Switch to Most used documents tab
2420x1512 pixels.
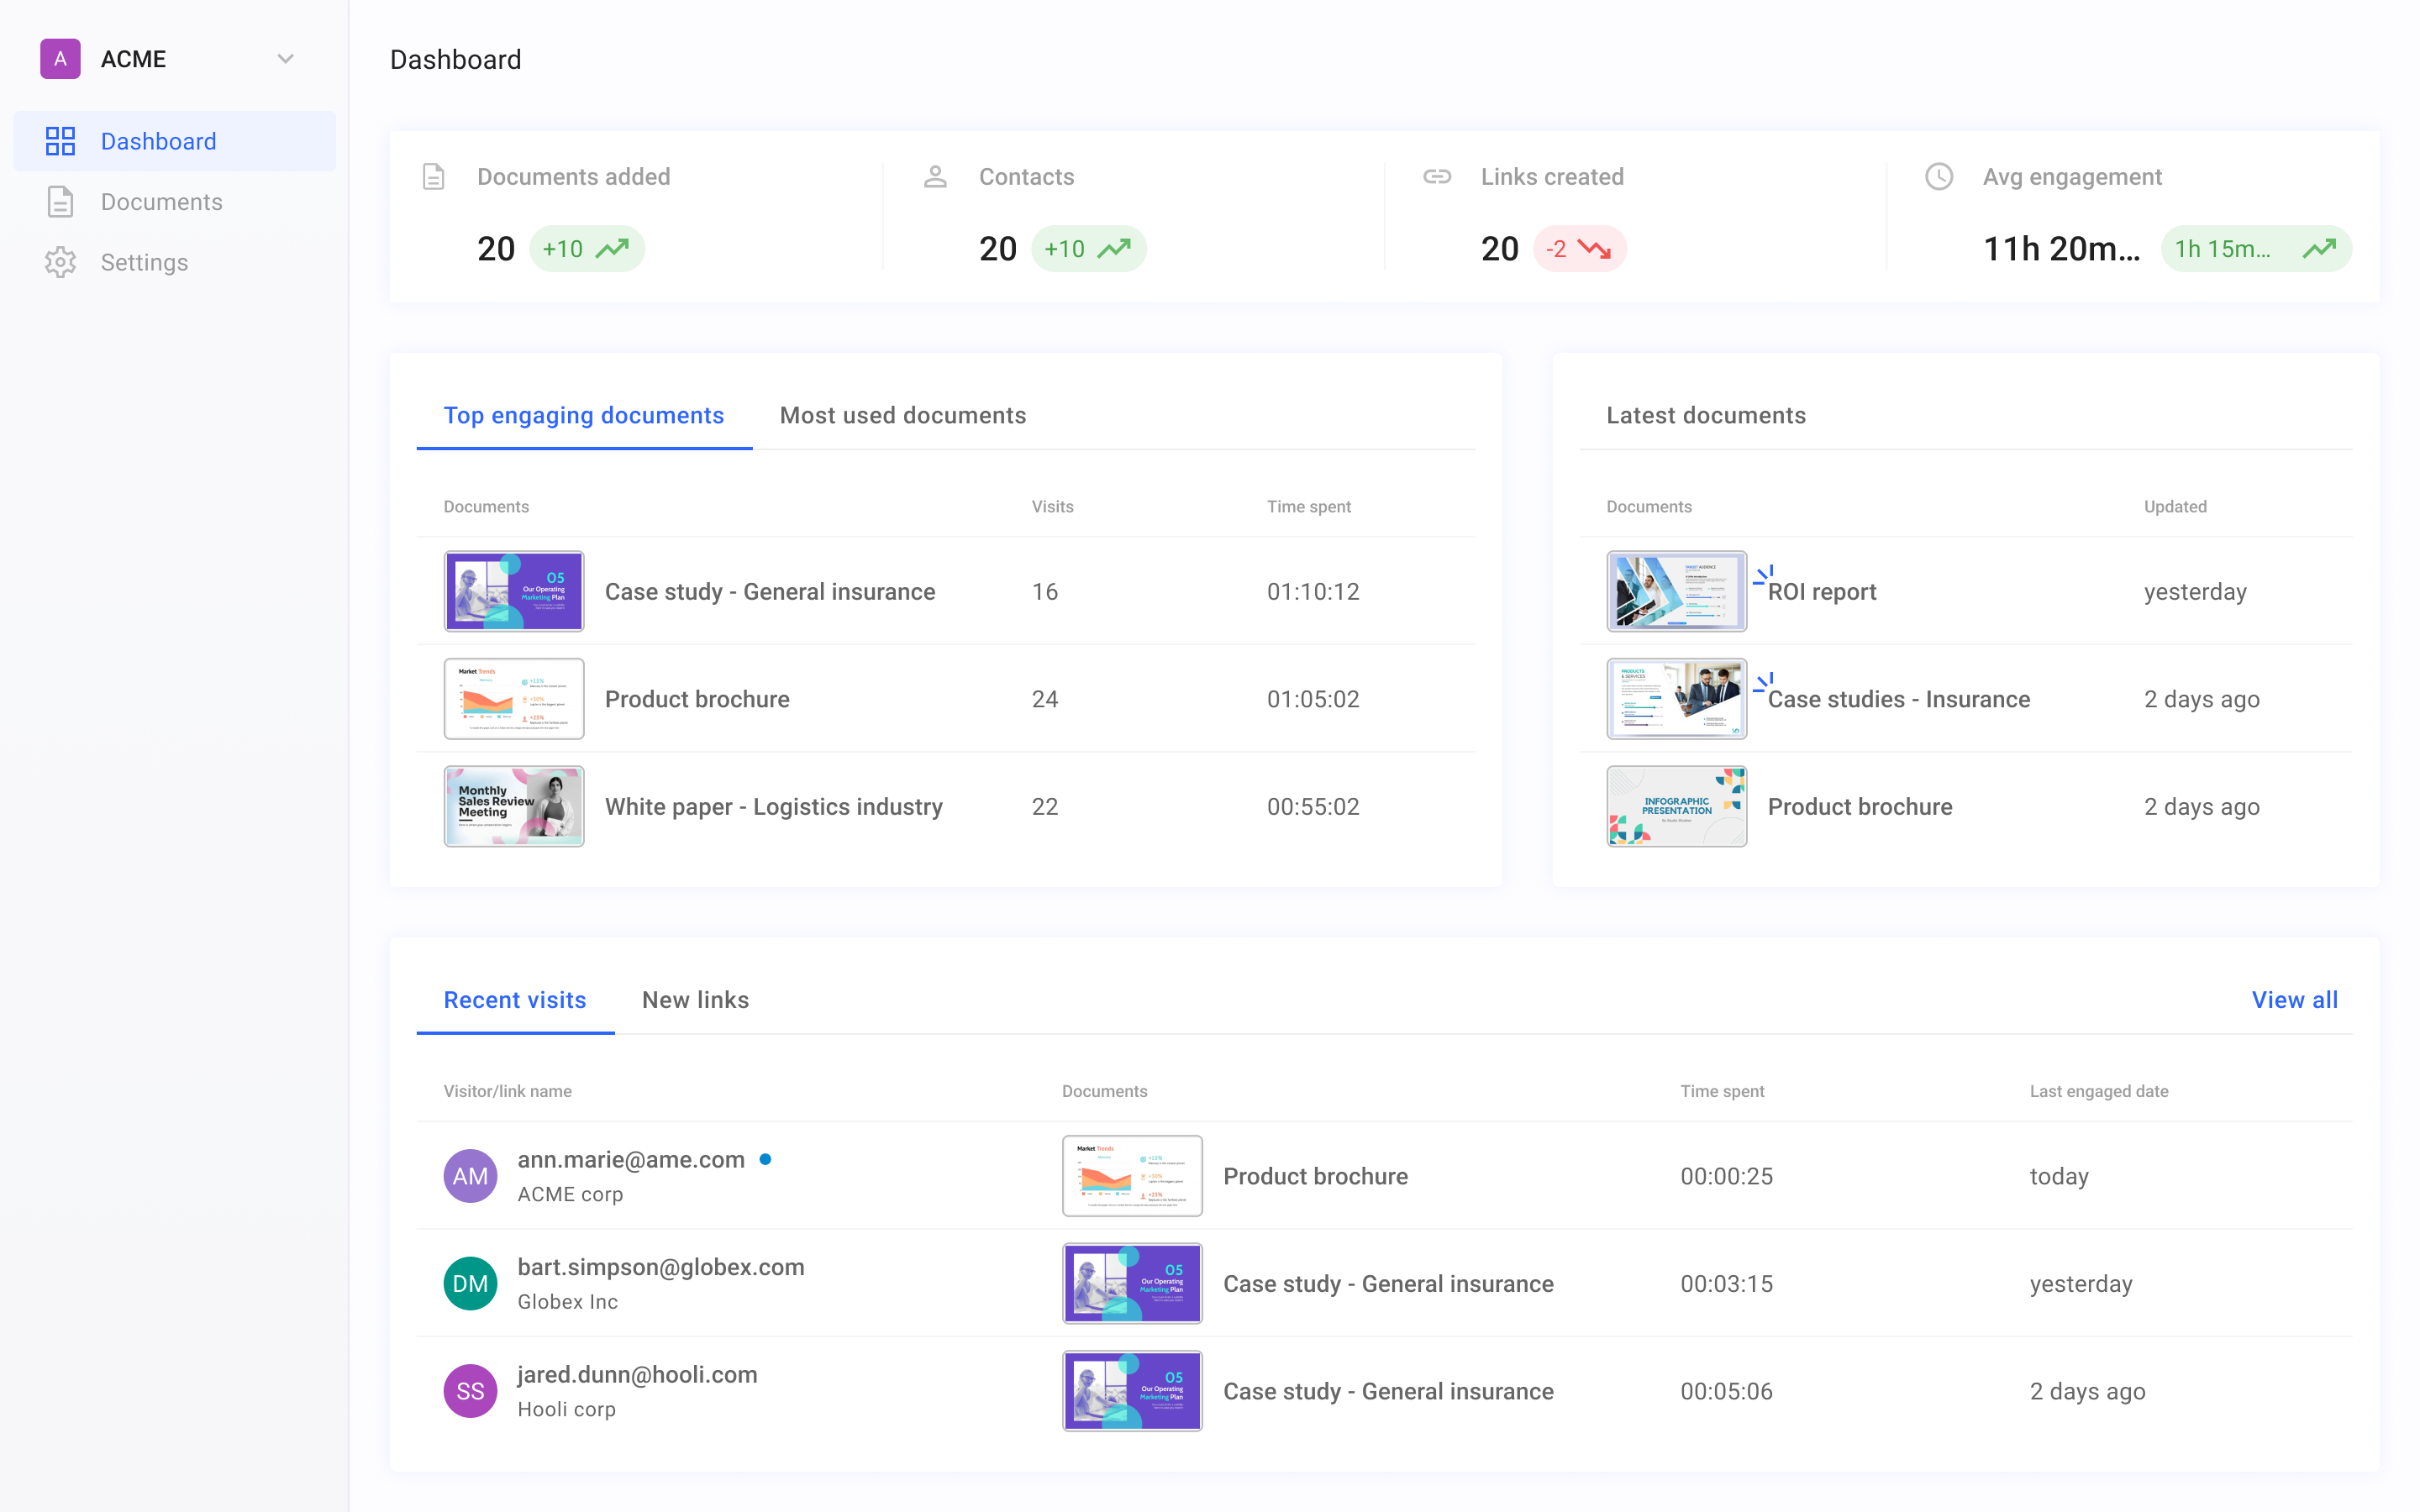(902, 415)
